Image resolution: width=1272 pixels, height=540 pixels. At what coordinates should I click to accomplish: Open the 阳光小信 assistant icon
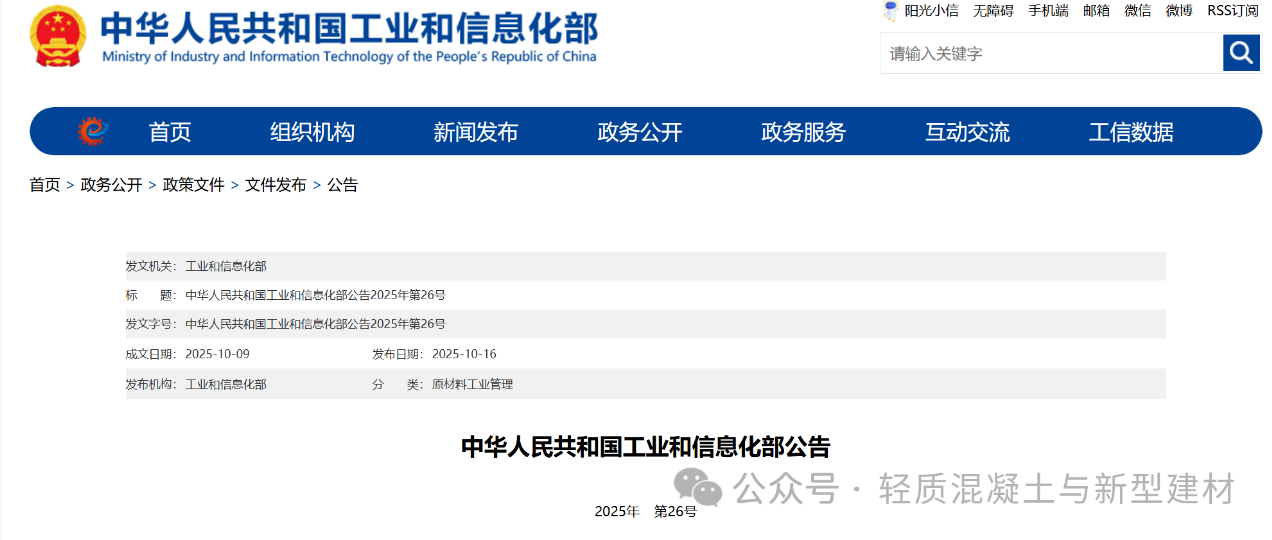(x=890, y=11)
